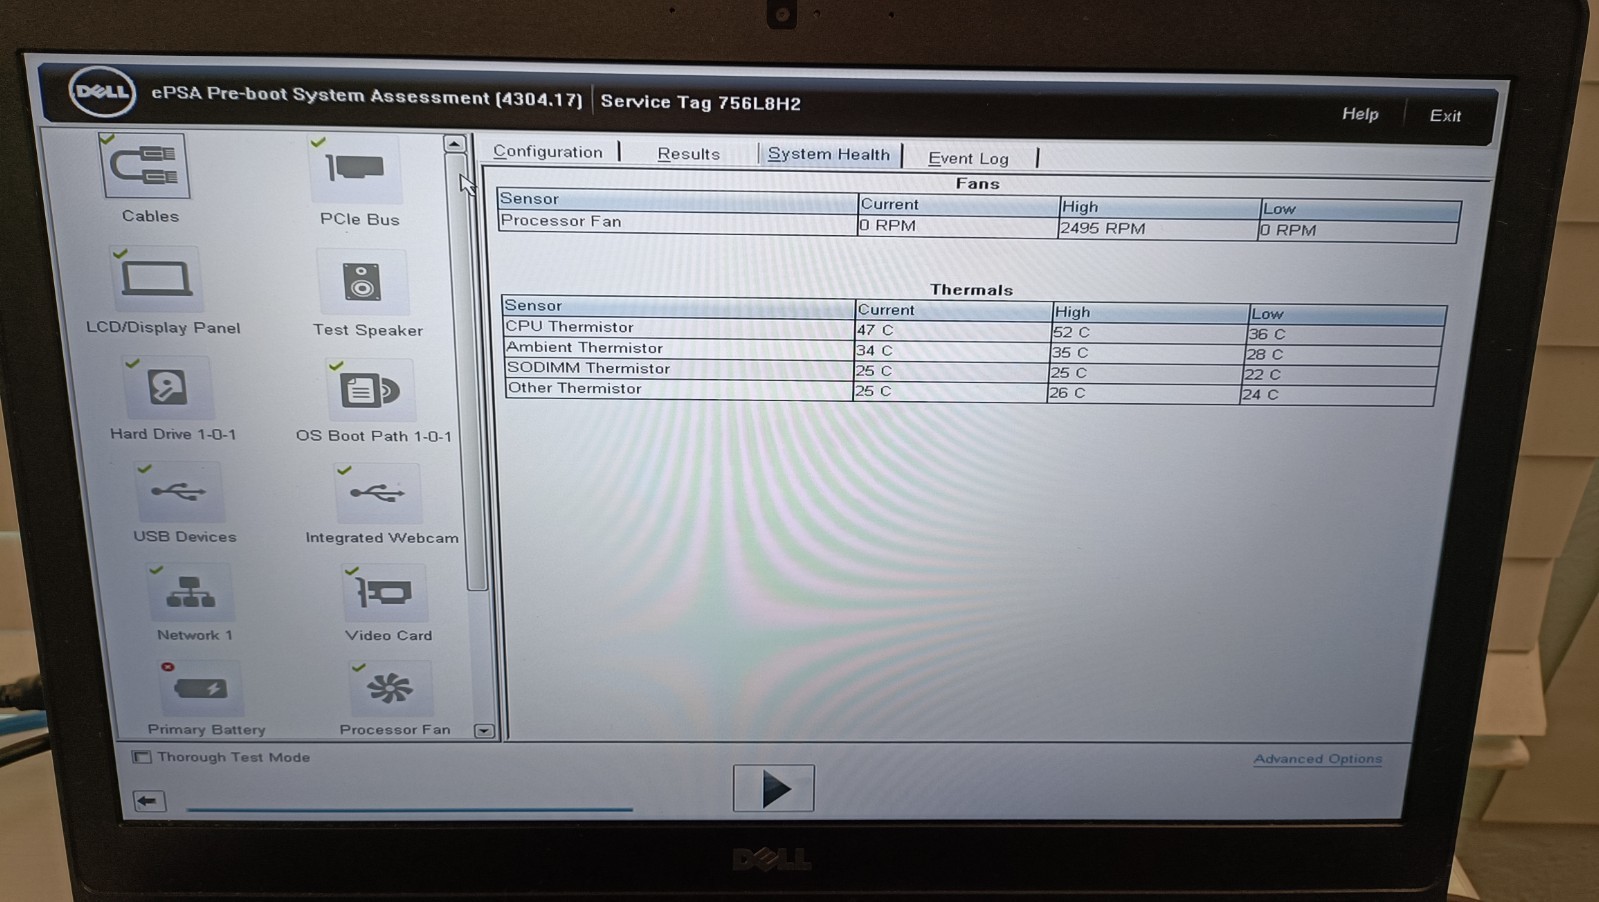Open the Advanced Options link
This screenshot has height=902, width=1599.
tap(1318, 759)
